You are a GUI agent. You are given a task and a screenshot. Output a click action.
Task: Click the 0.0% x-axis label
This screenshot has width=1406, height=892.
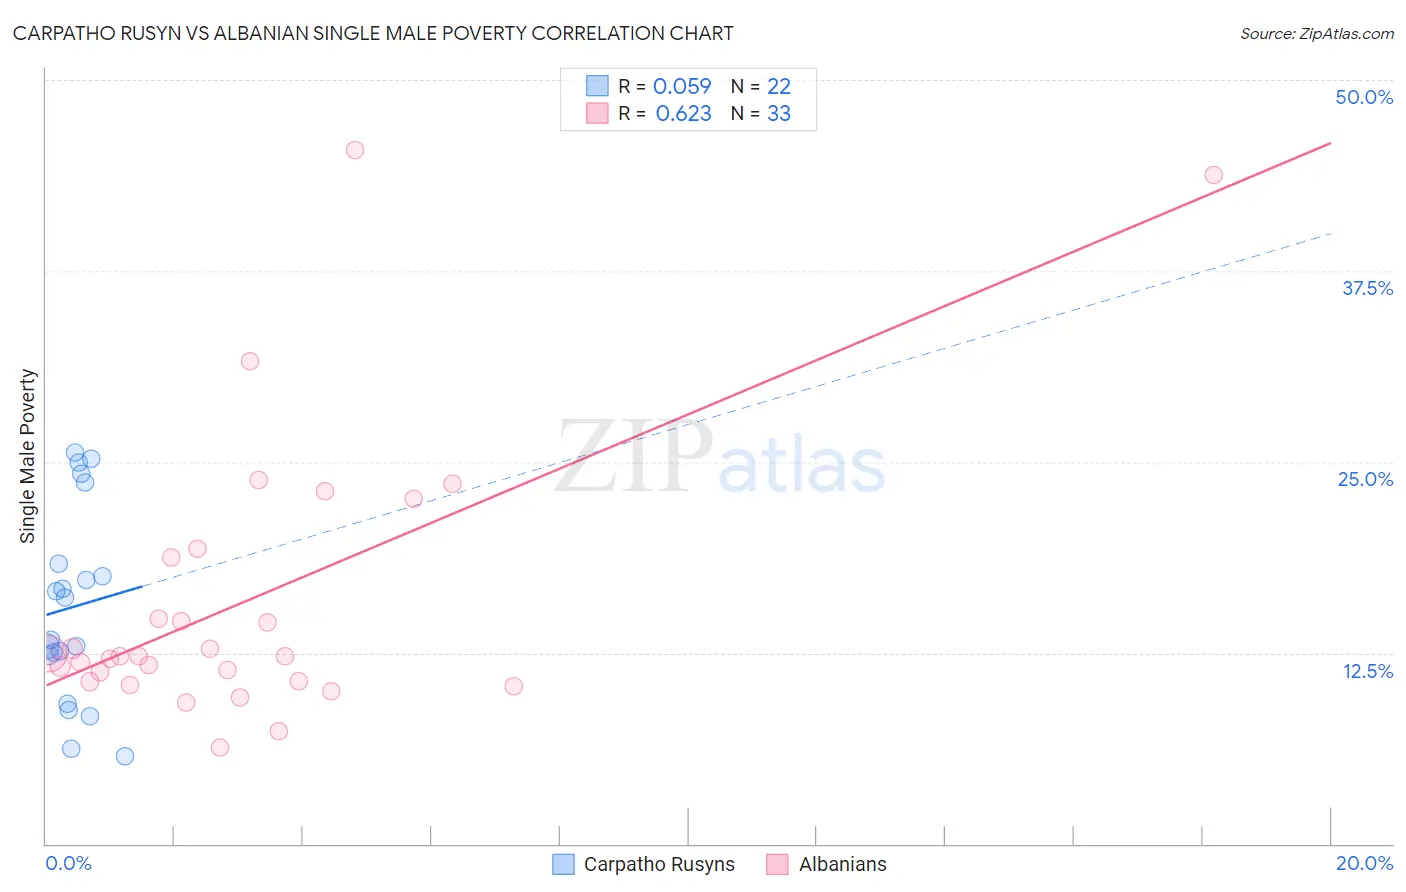pyautogui.click(x=69, y=863)
